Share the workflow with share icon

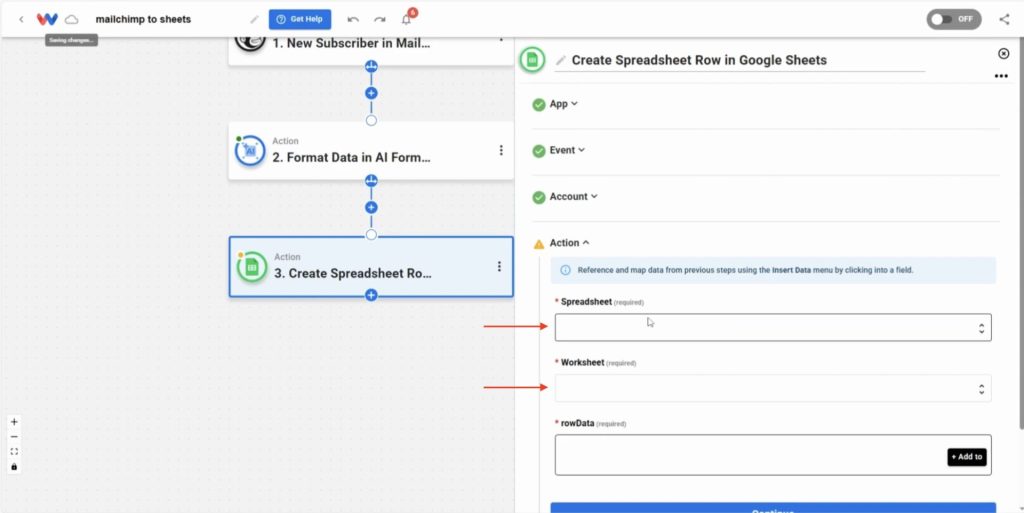click(1004, 19)
